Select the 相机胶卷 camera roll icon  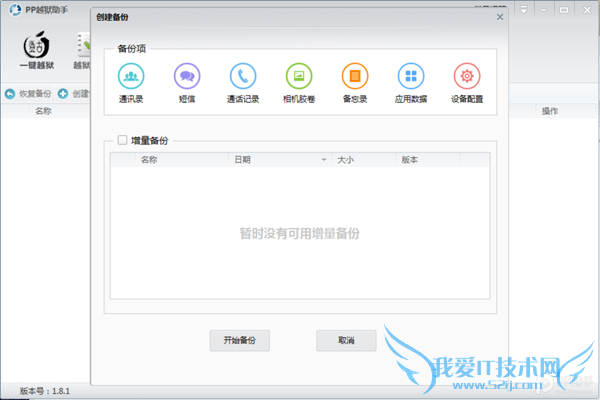point(299,76)
